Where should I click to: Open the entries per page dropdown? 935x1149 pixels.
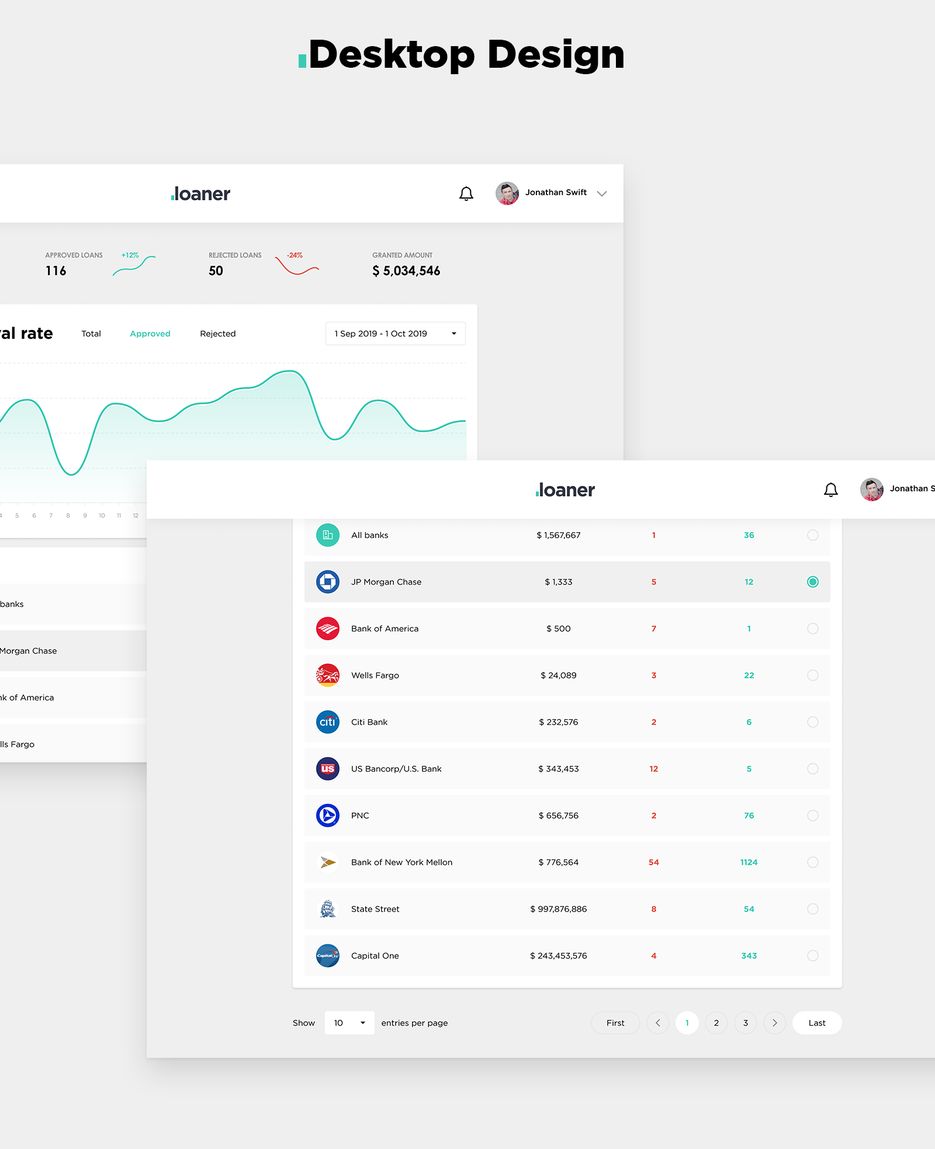[x=350, y=1023]
